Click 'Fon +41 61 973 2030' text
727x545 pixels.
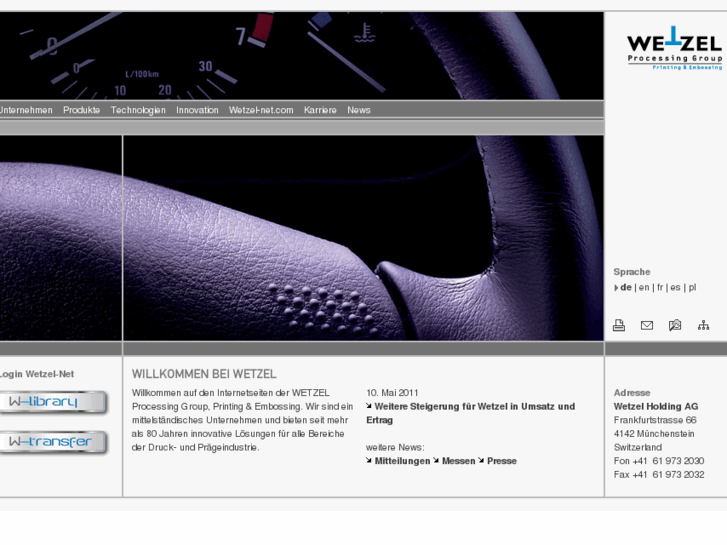coord(659,461)
